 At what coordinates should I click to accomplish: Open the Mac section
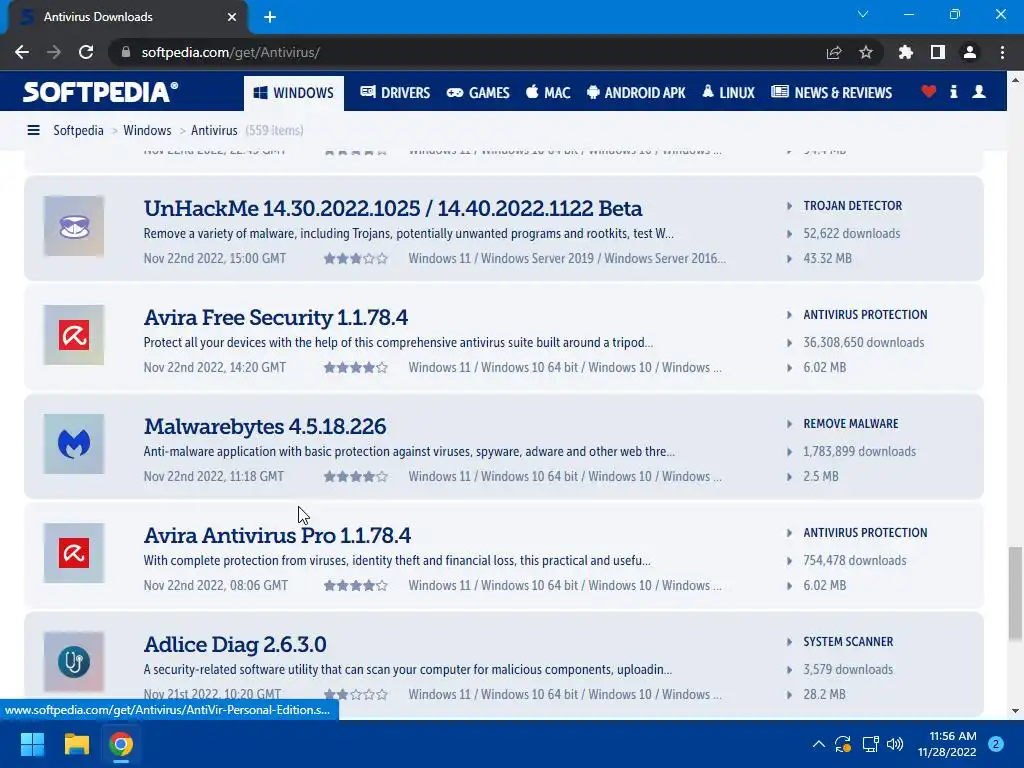pyautogui.click(x=549, y=93)
